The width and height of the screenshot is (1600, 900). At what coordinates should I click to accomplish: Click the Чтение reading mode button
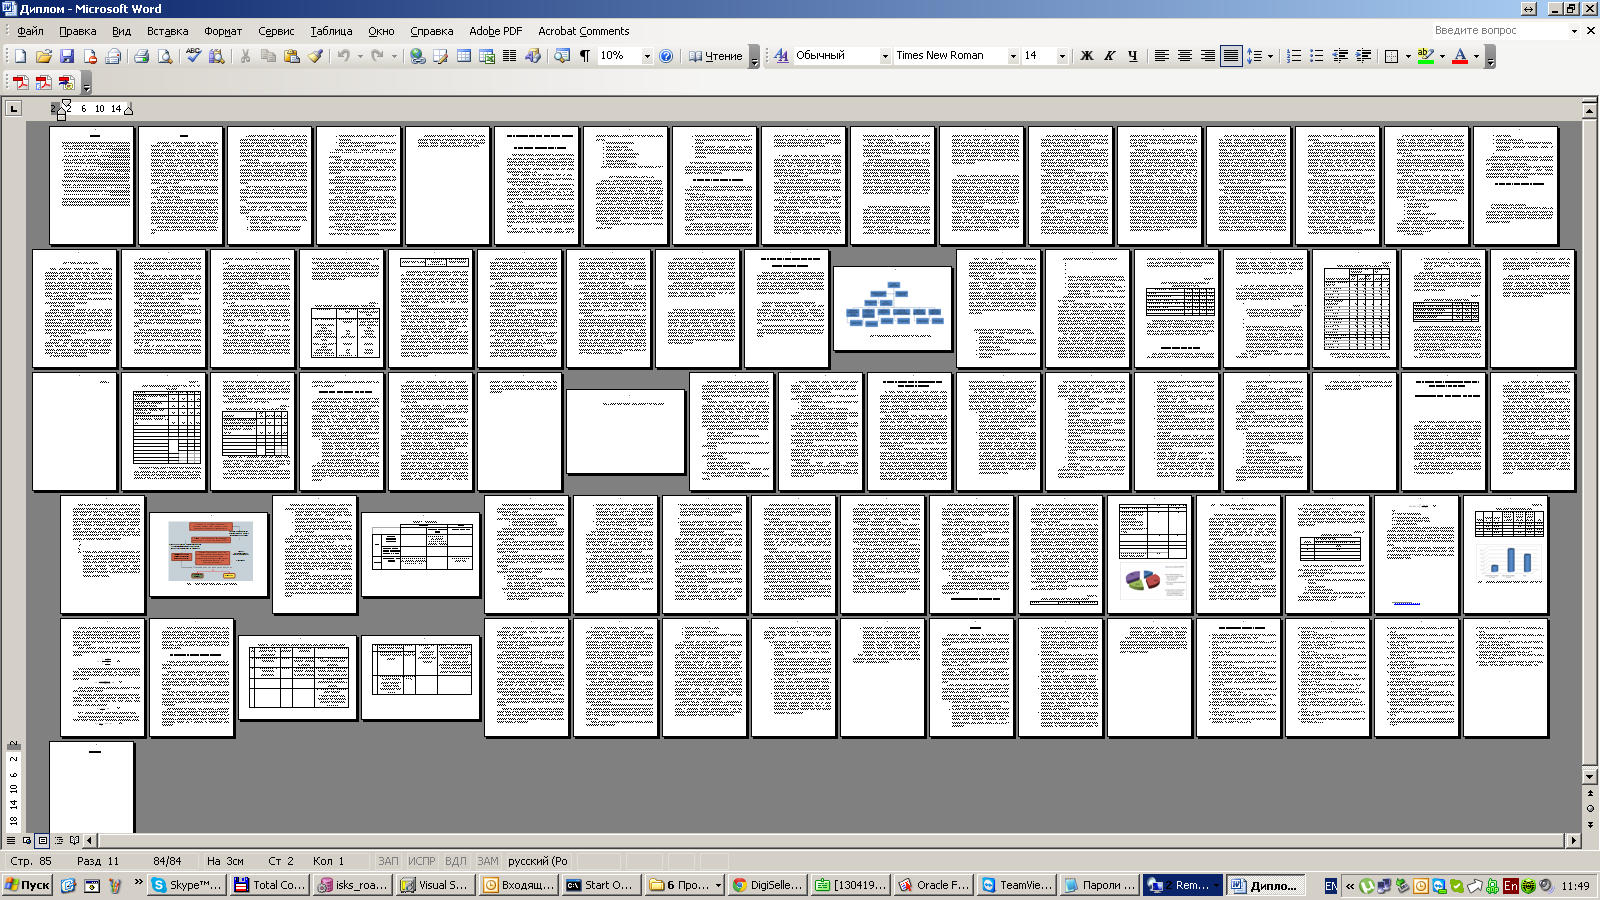click(x=716, y=56)
